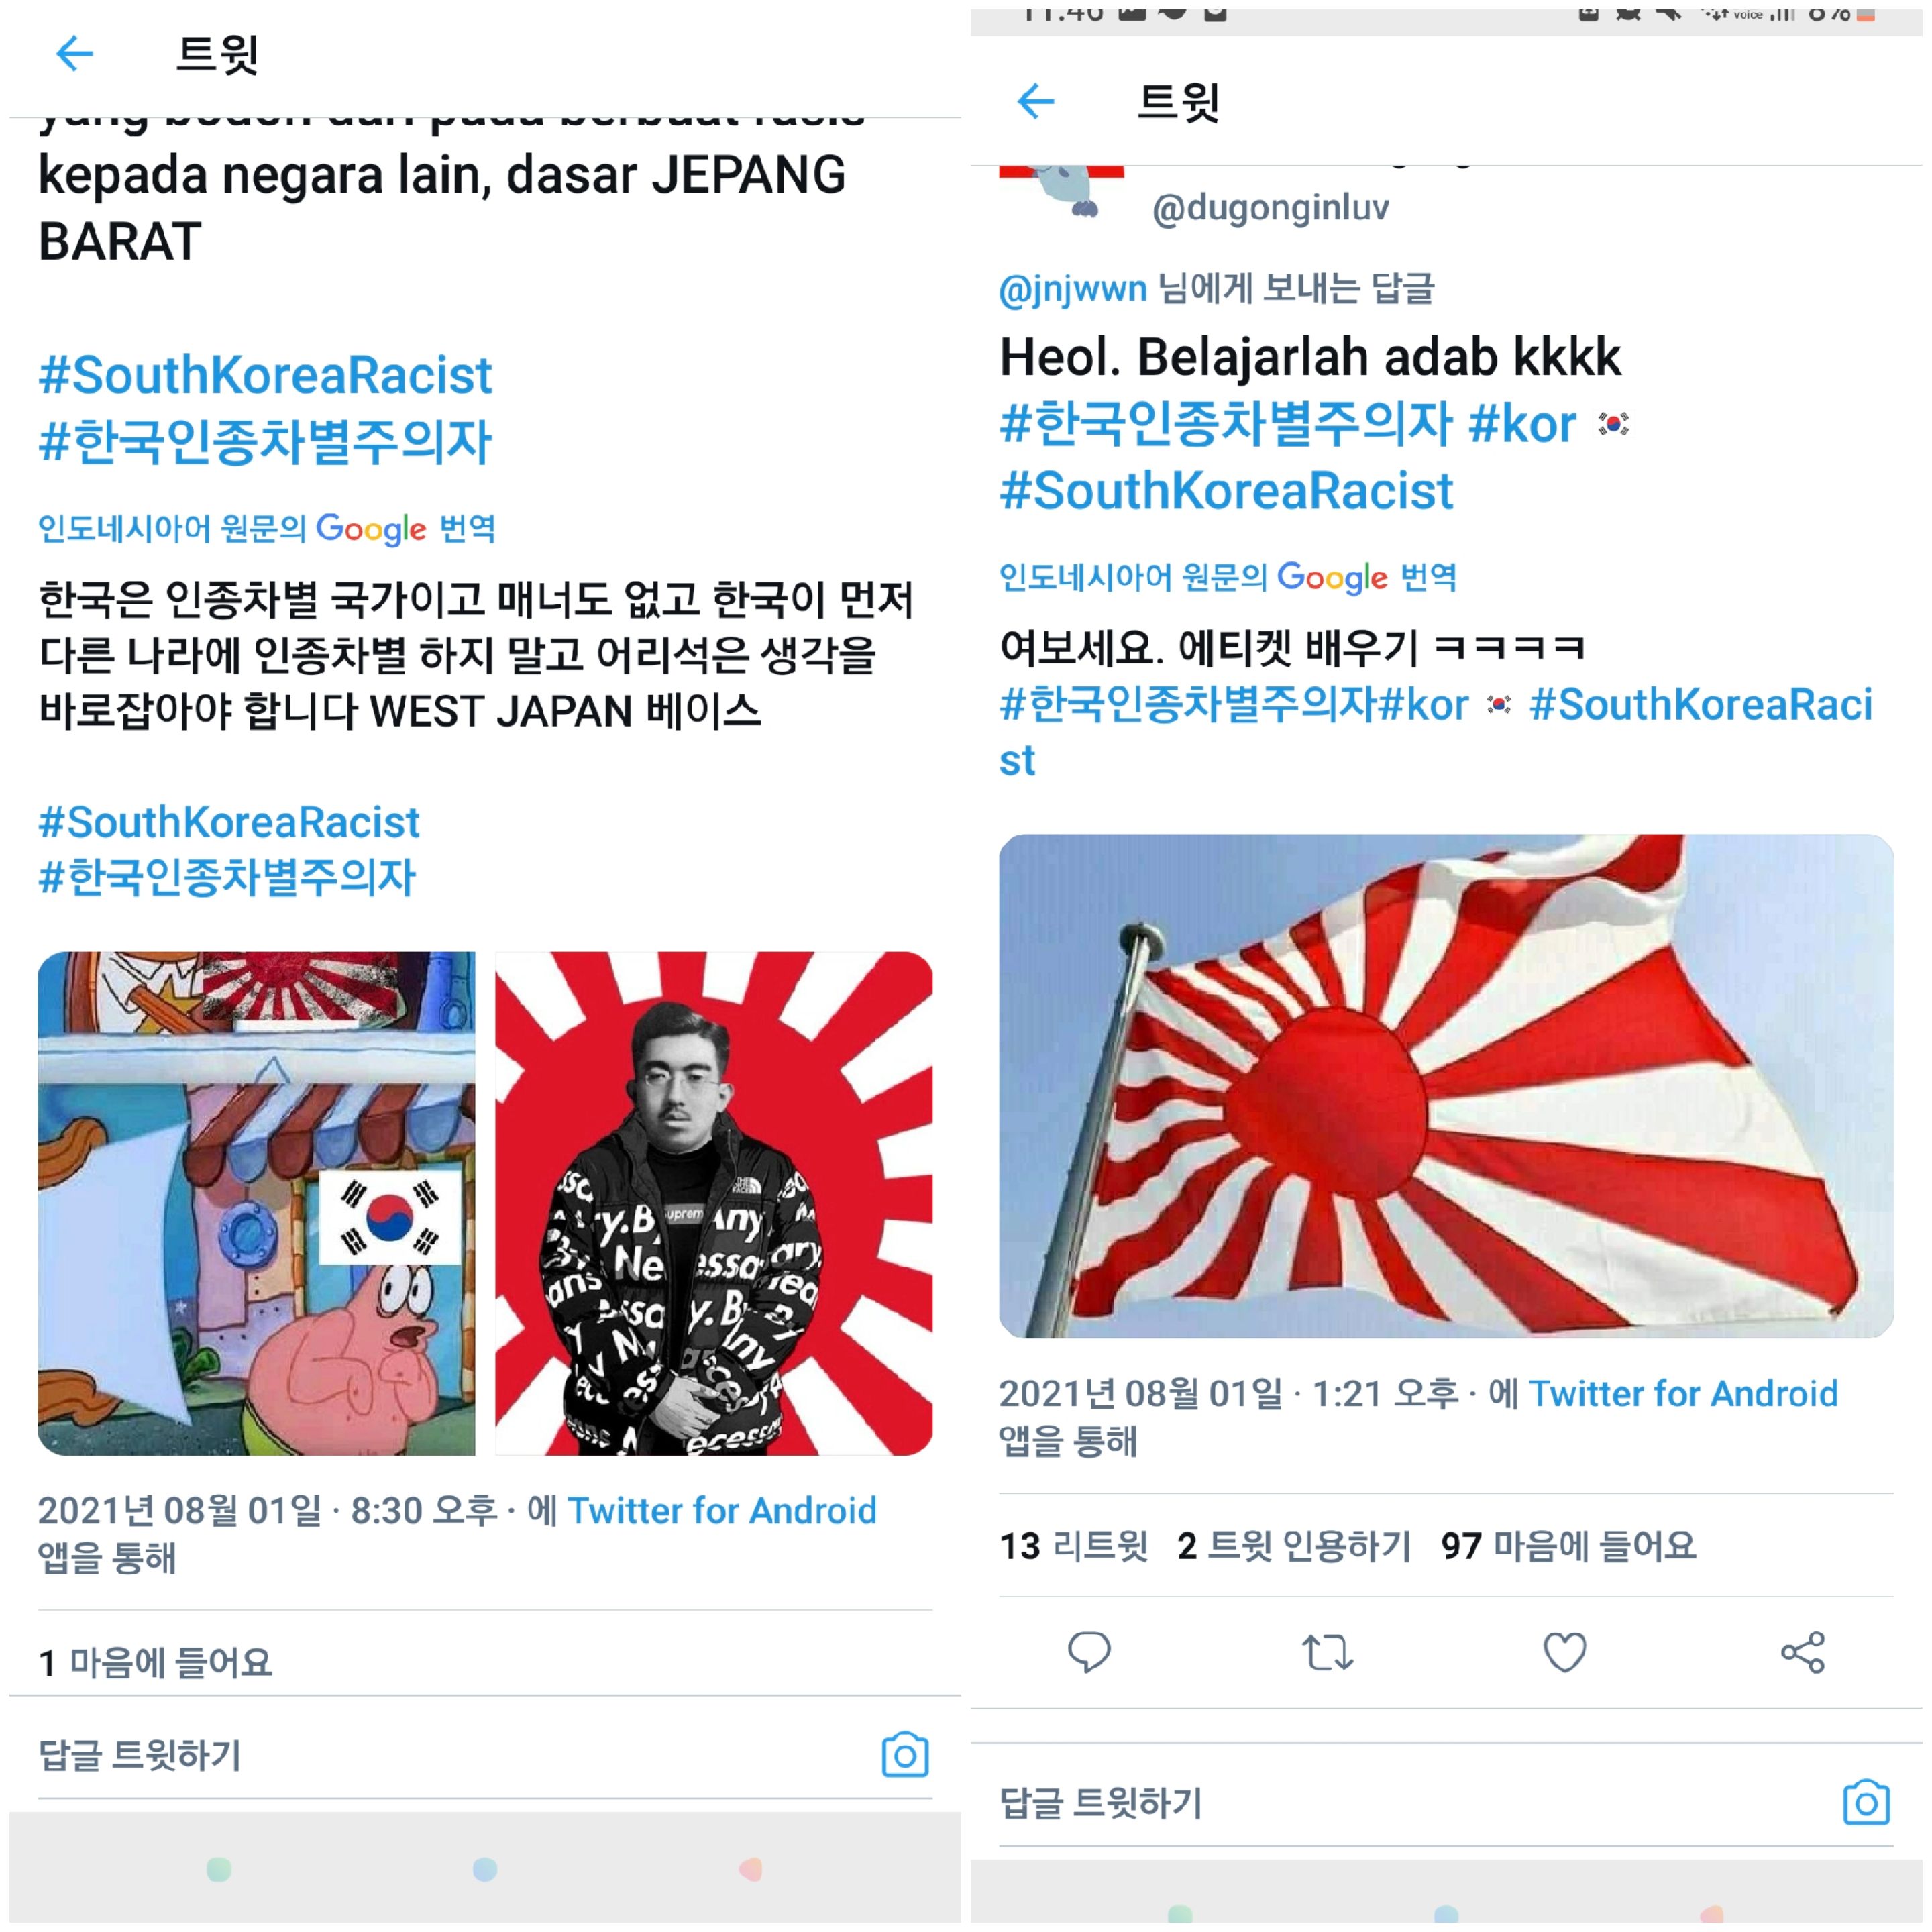Open the #kor hashtag in original tweet
Screen dimensions: 1932x1932
1522,424
